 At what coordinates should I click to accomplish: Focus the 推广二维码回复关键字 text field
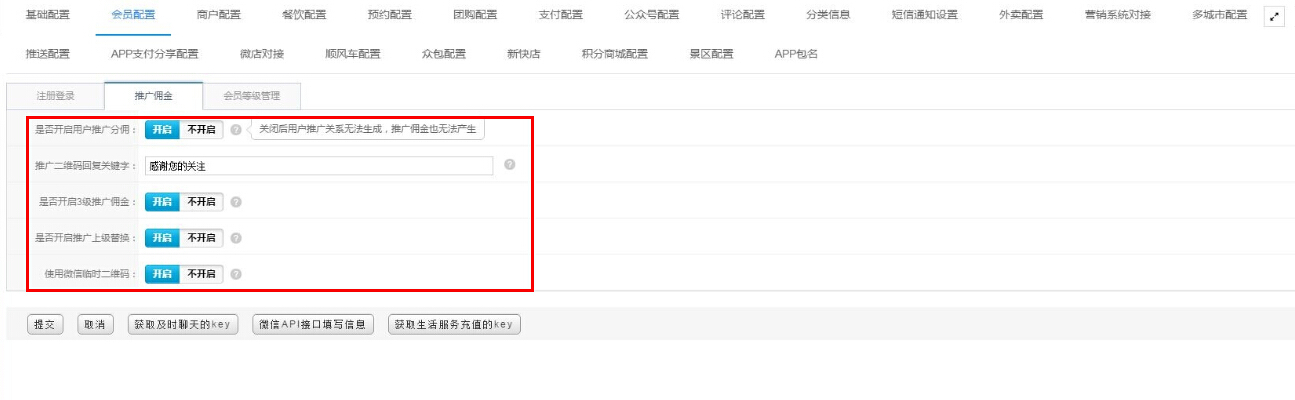pyautogui.click(x=319, y=166)
